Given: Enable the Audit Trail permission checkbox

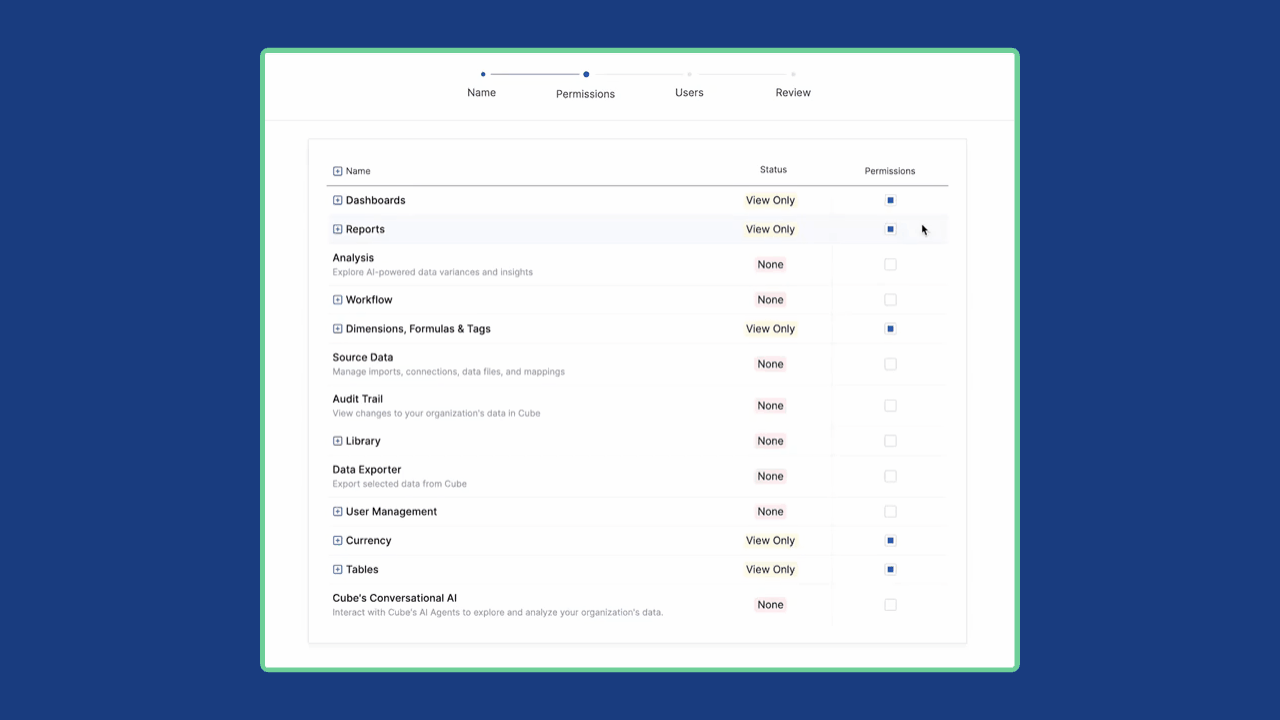Looking at the screenshot, I should click(890, 406).
